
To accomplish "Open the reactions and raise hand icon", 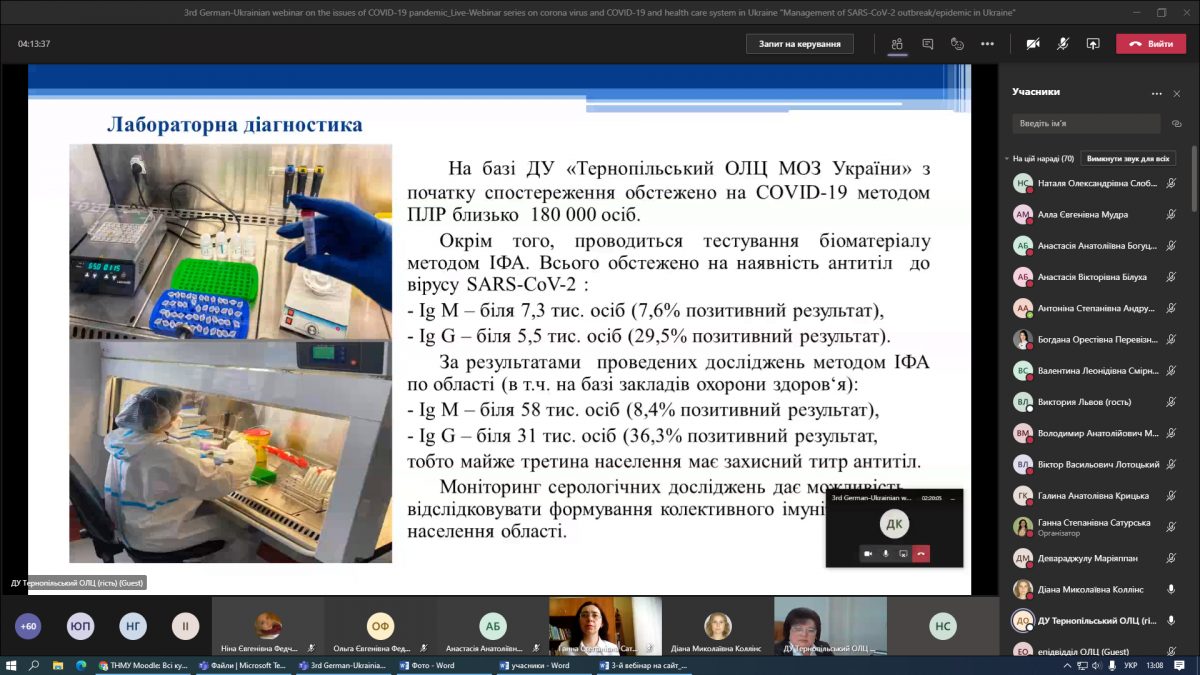I will point(957,44).
